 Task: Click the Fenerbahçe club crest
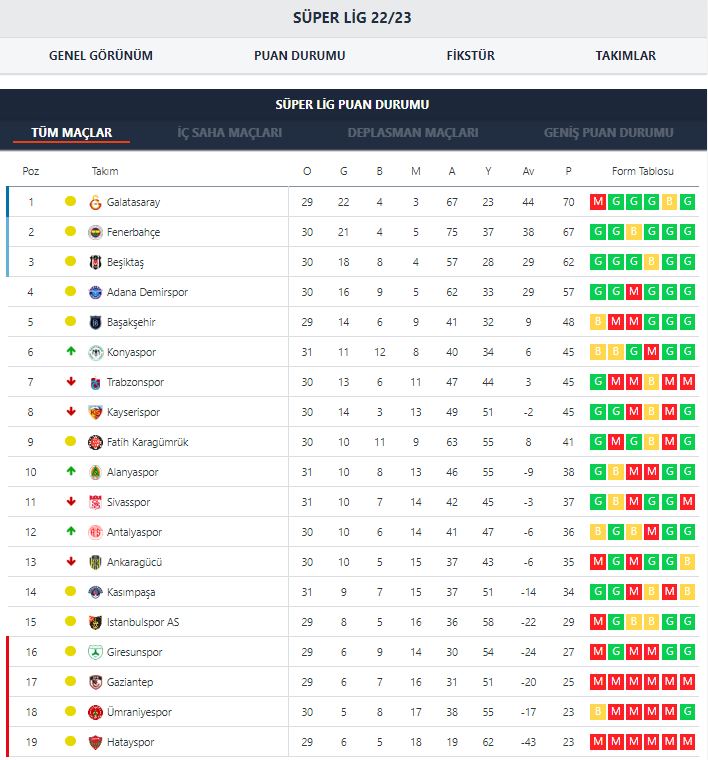[x=96, y=232]
